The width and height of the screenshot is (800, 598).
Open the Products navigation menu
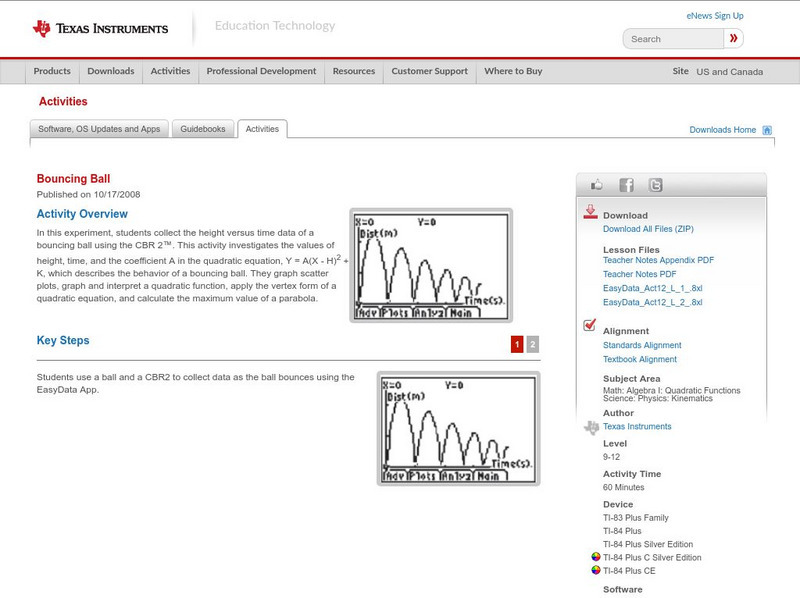(52, 72)
